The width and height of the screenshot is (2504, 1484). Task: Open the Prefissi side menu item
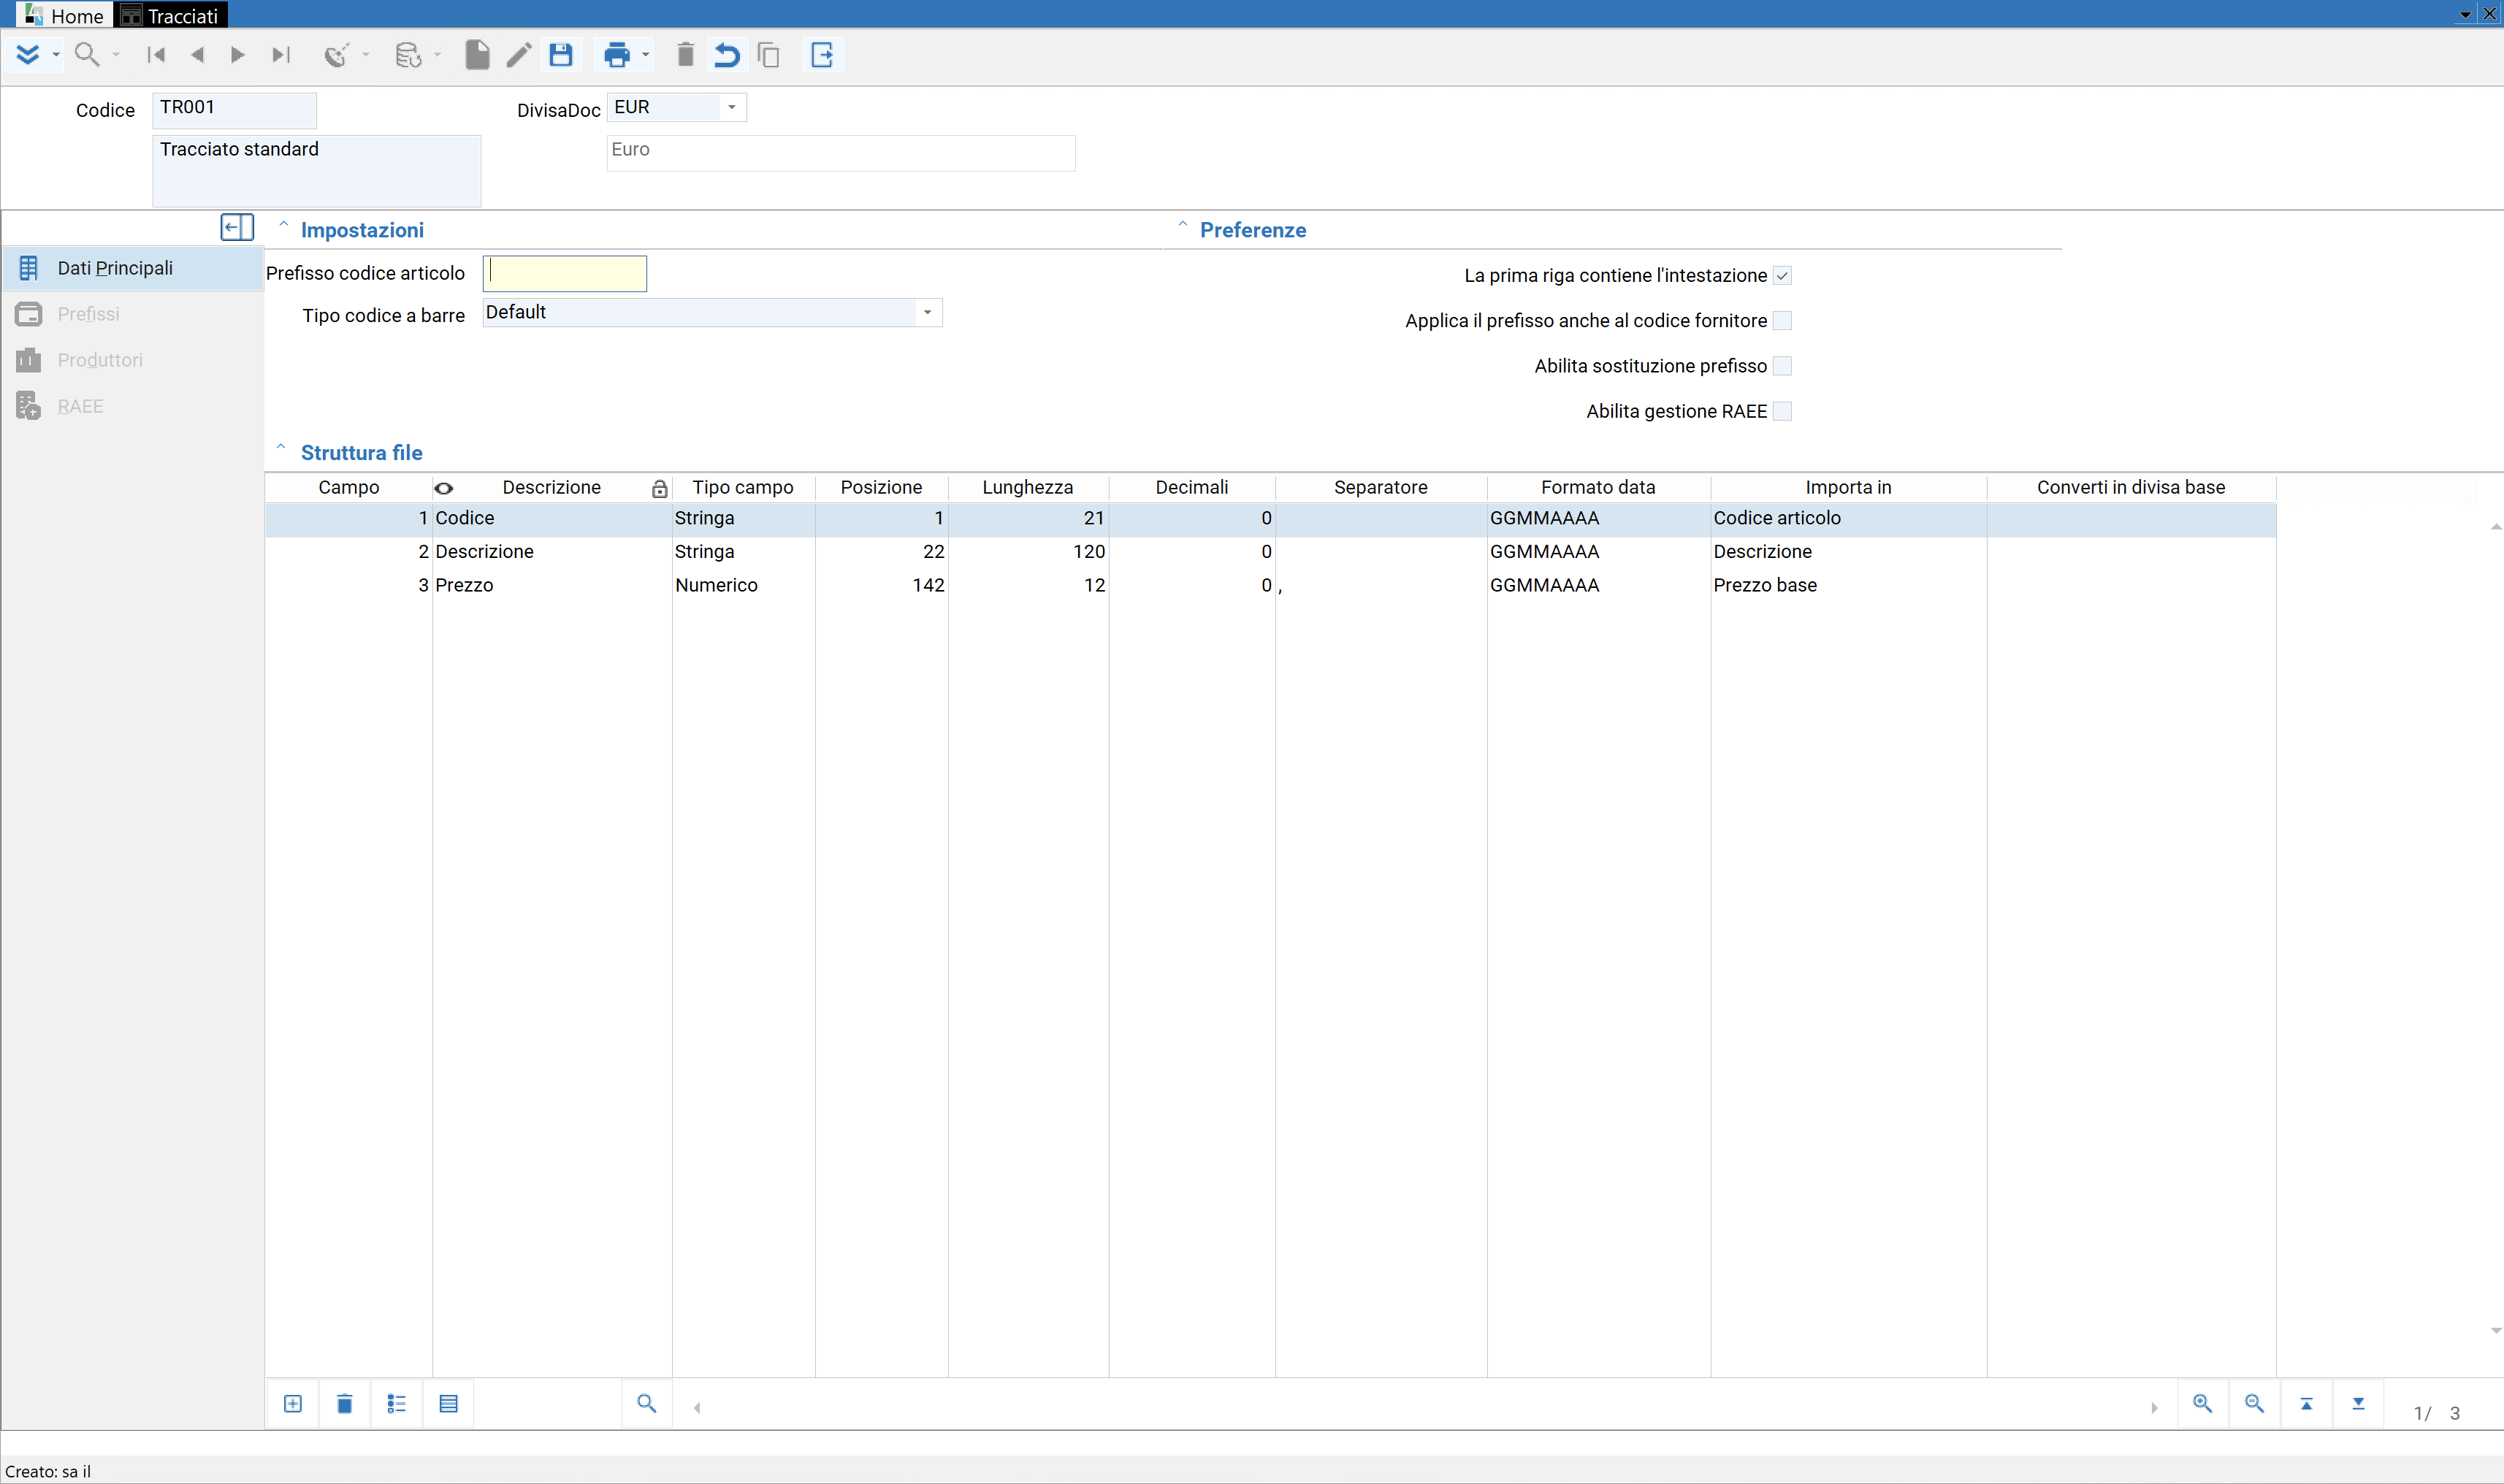click(133, 314)
